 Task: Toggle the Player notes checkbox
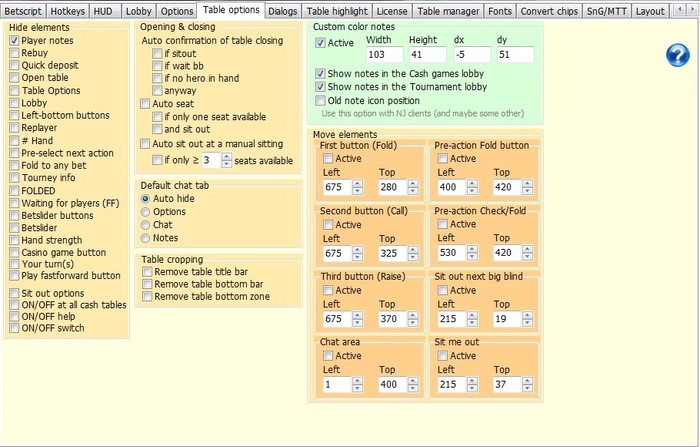click(x=15, y=41)
